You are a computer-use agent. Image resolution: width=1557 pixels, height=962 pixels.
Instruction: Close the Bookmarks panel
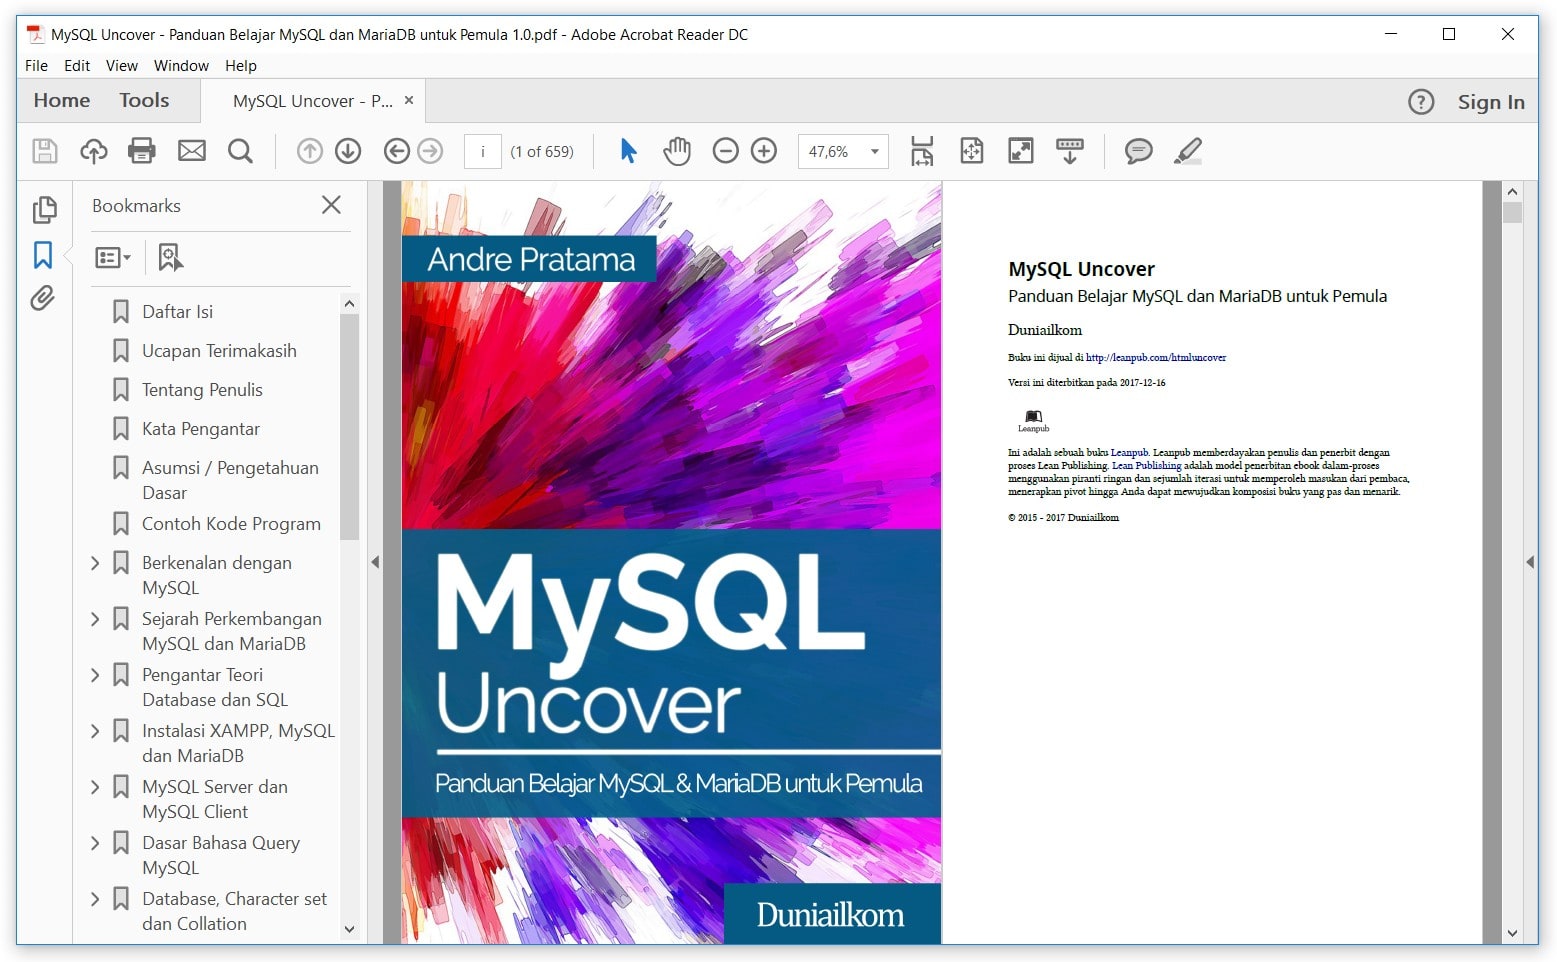coord(331,205)
